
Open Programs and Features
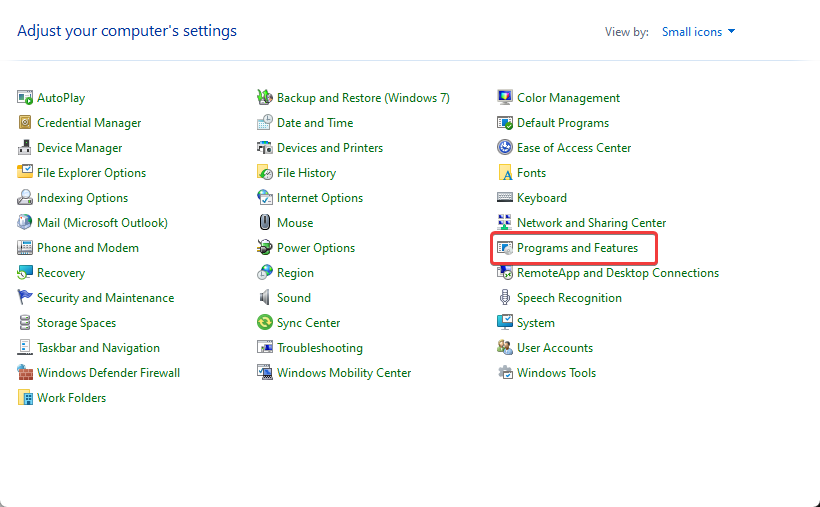(x=577, y=248)
